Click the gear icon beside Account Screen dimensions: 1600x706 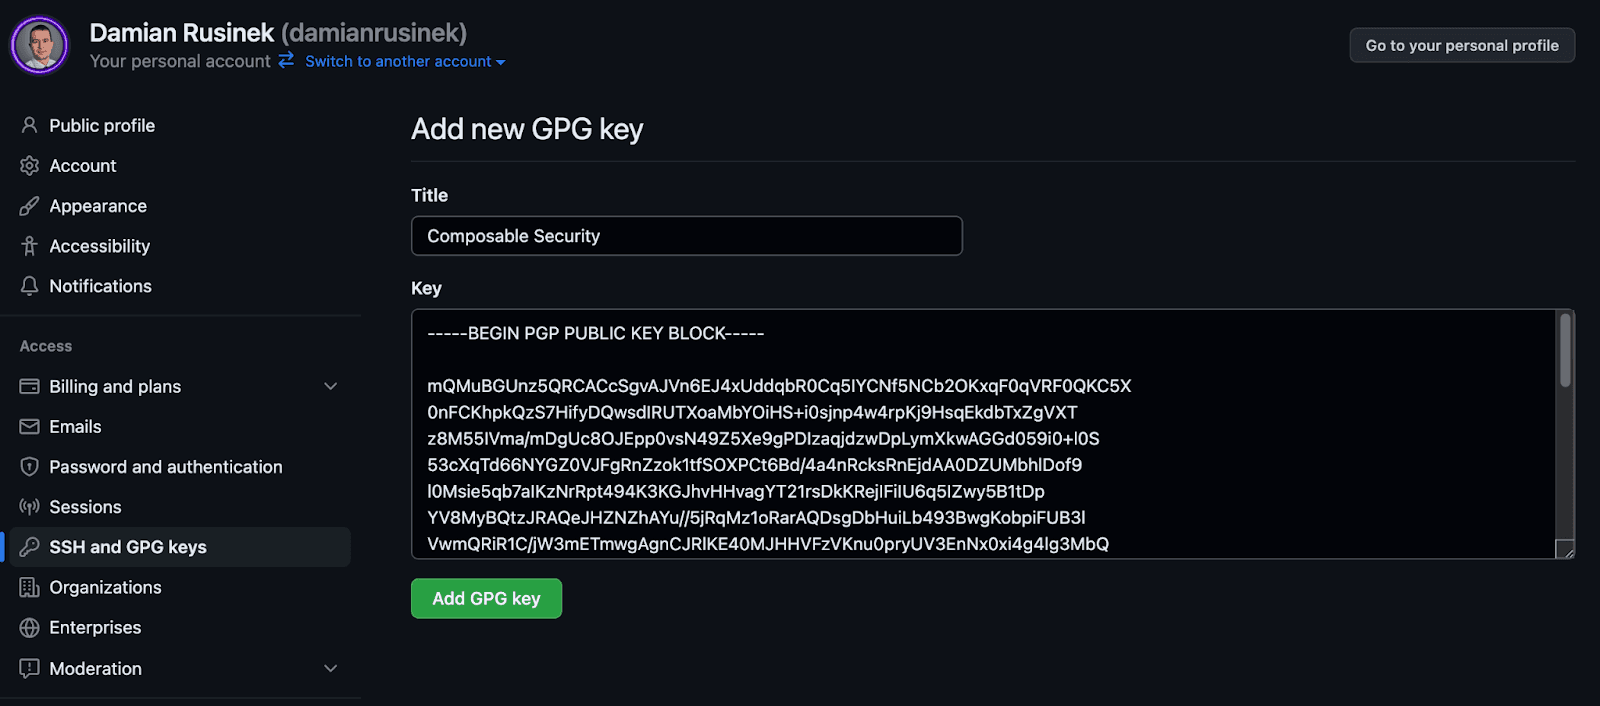point(29,166)
